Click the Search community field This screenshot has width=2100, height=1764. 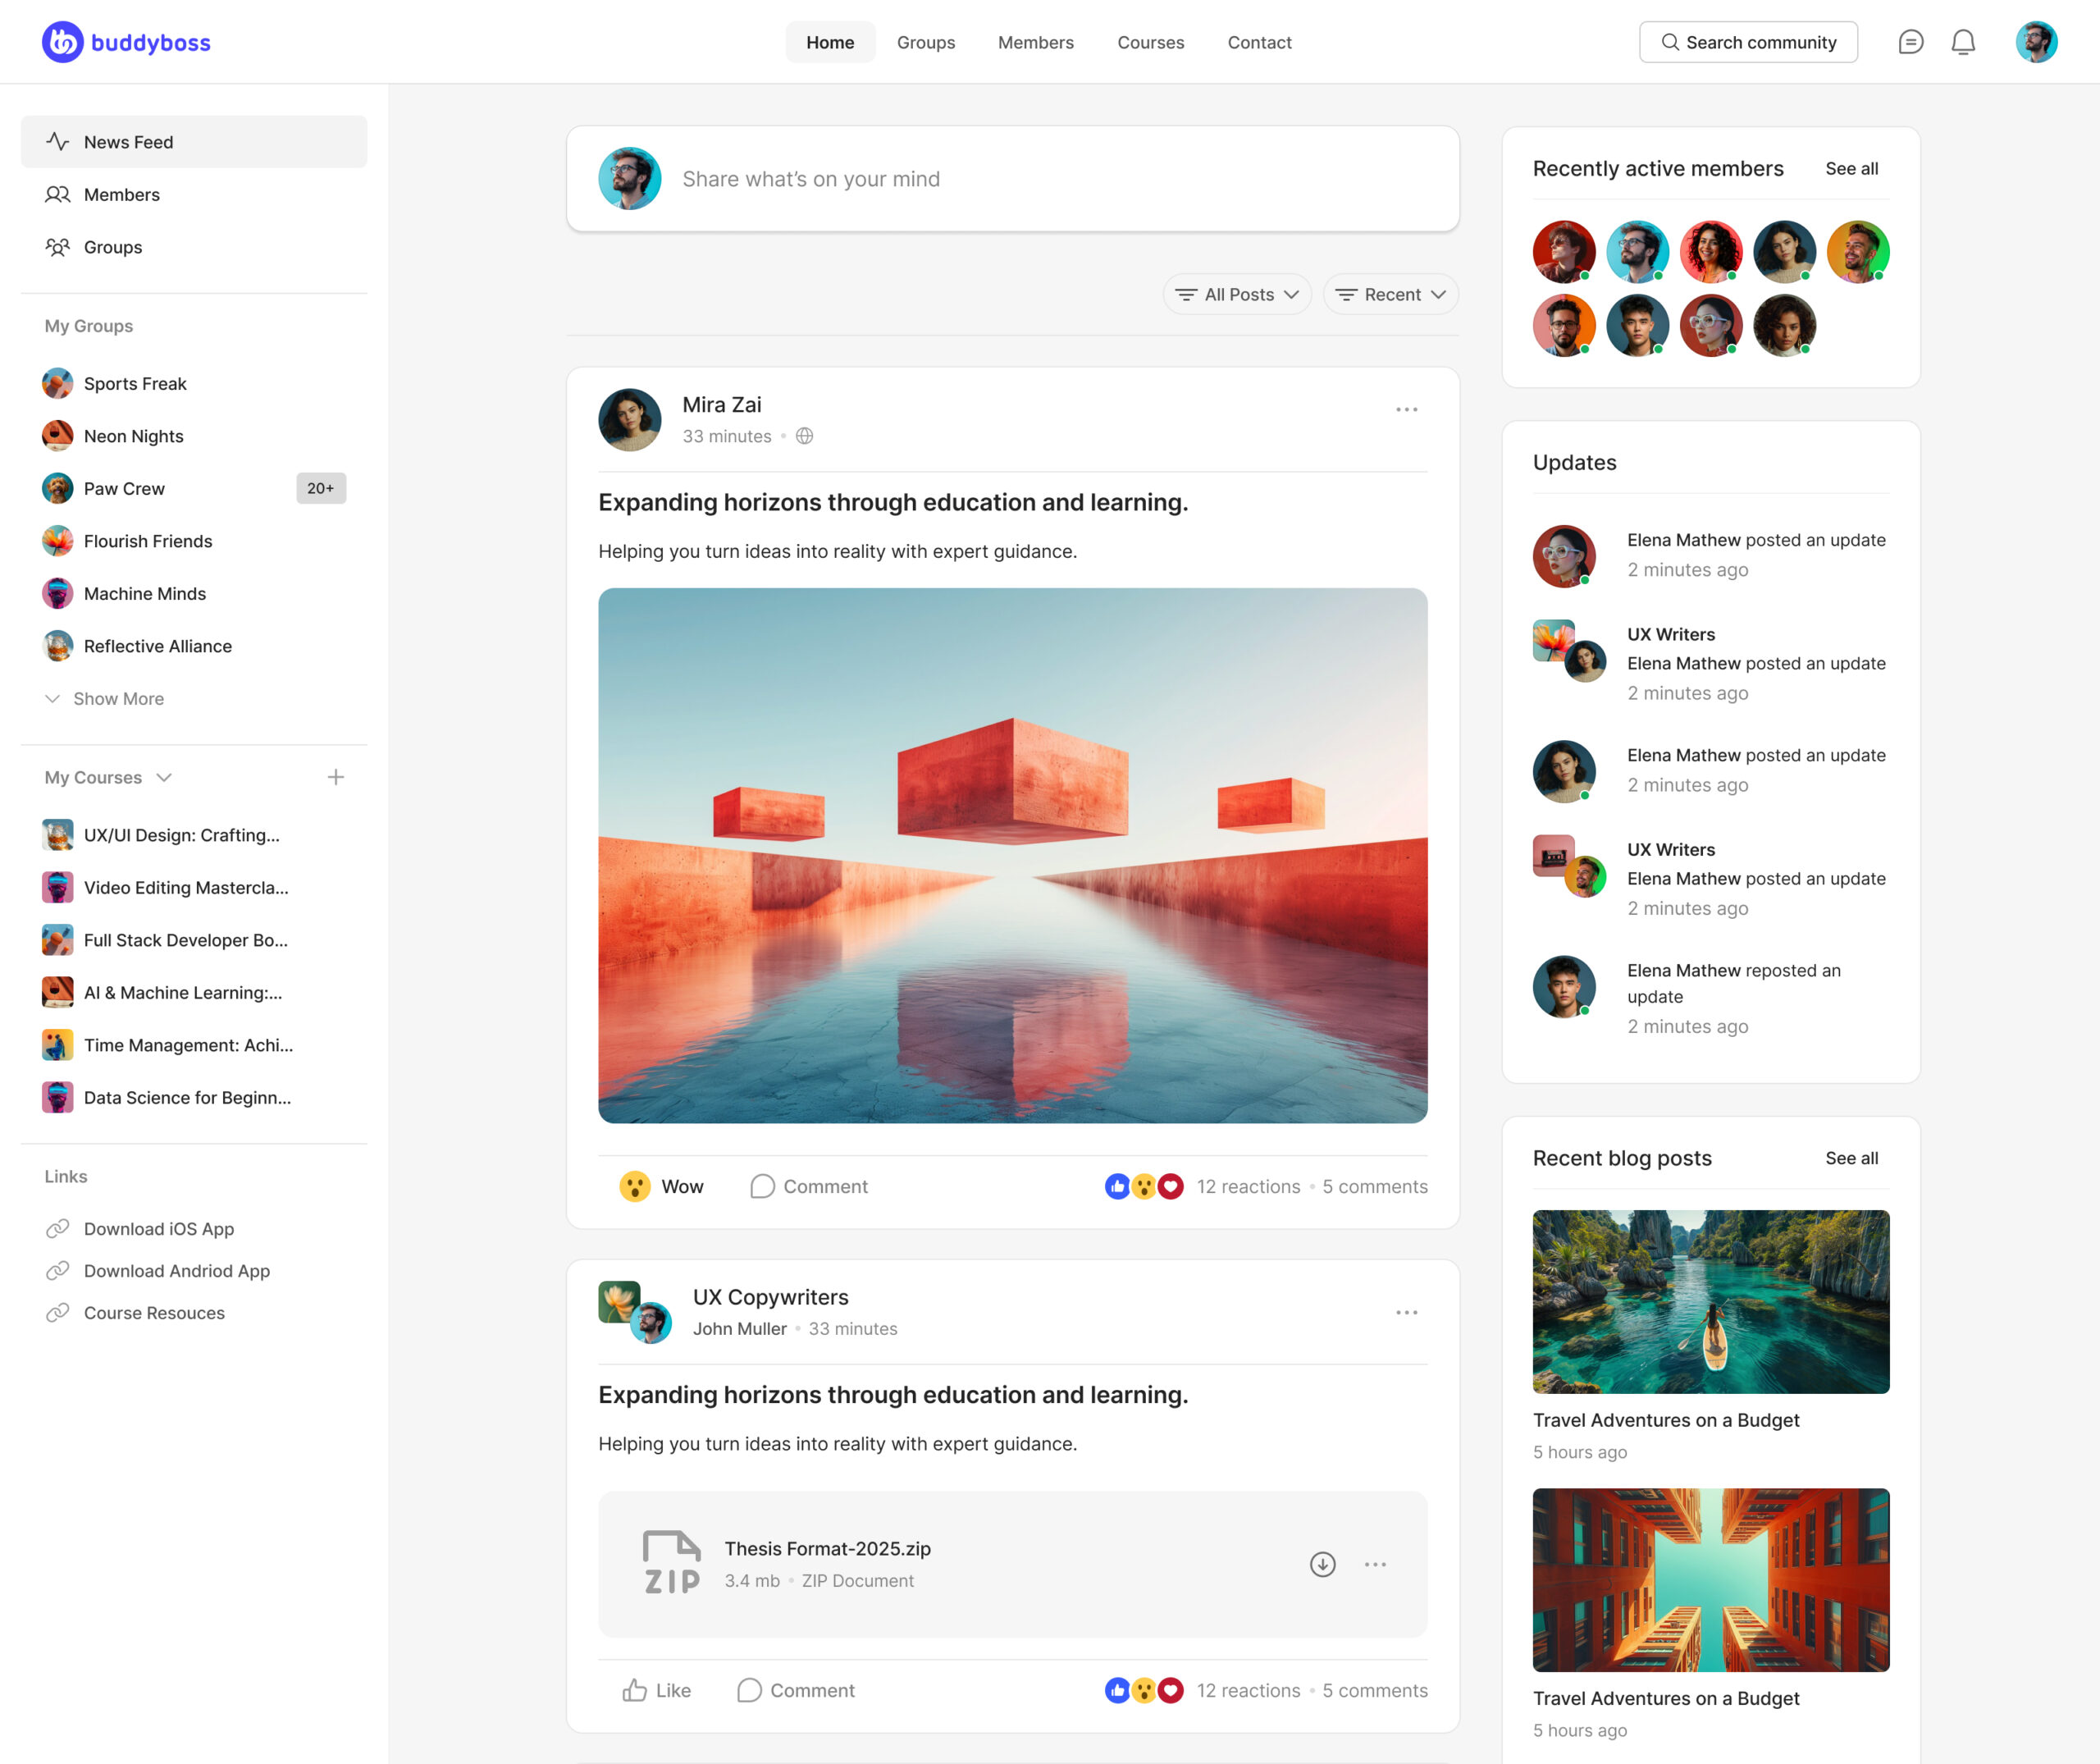[1748, 42]
